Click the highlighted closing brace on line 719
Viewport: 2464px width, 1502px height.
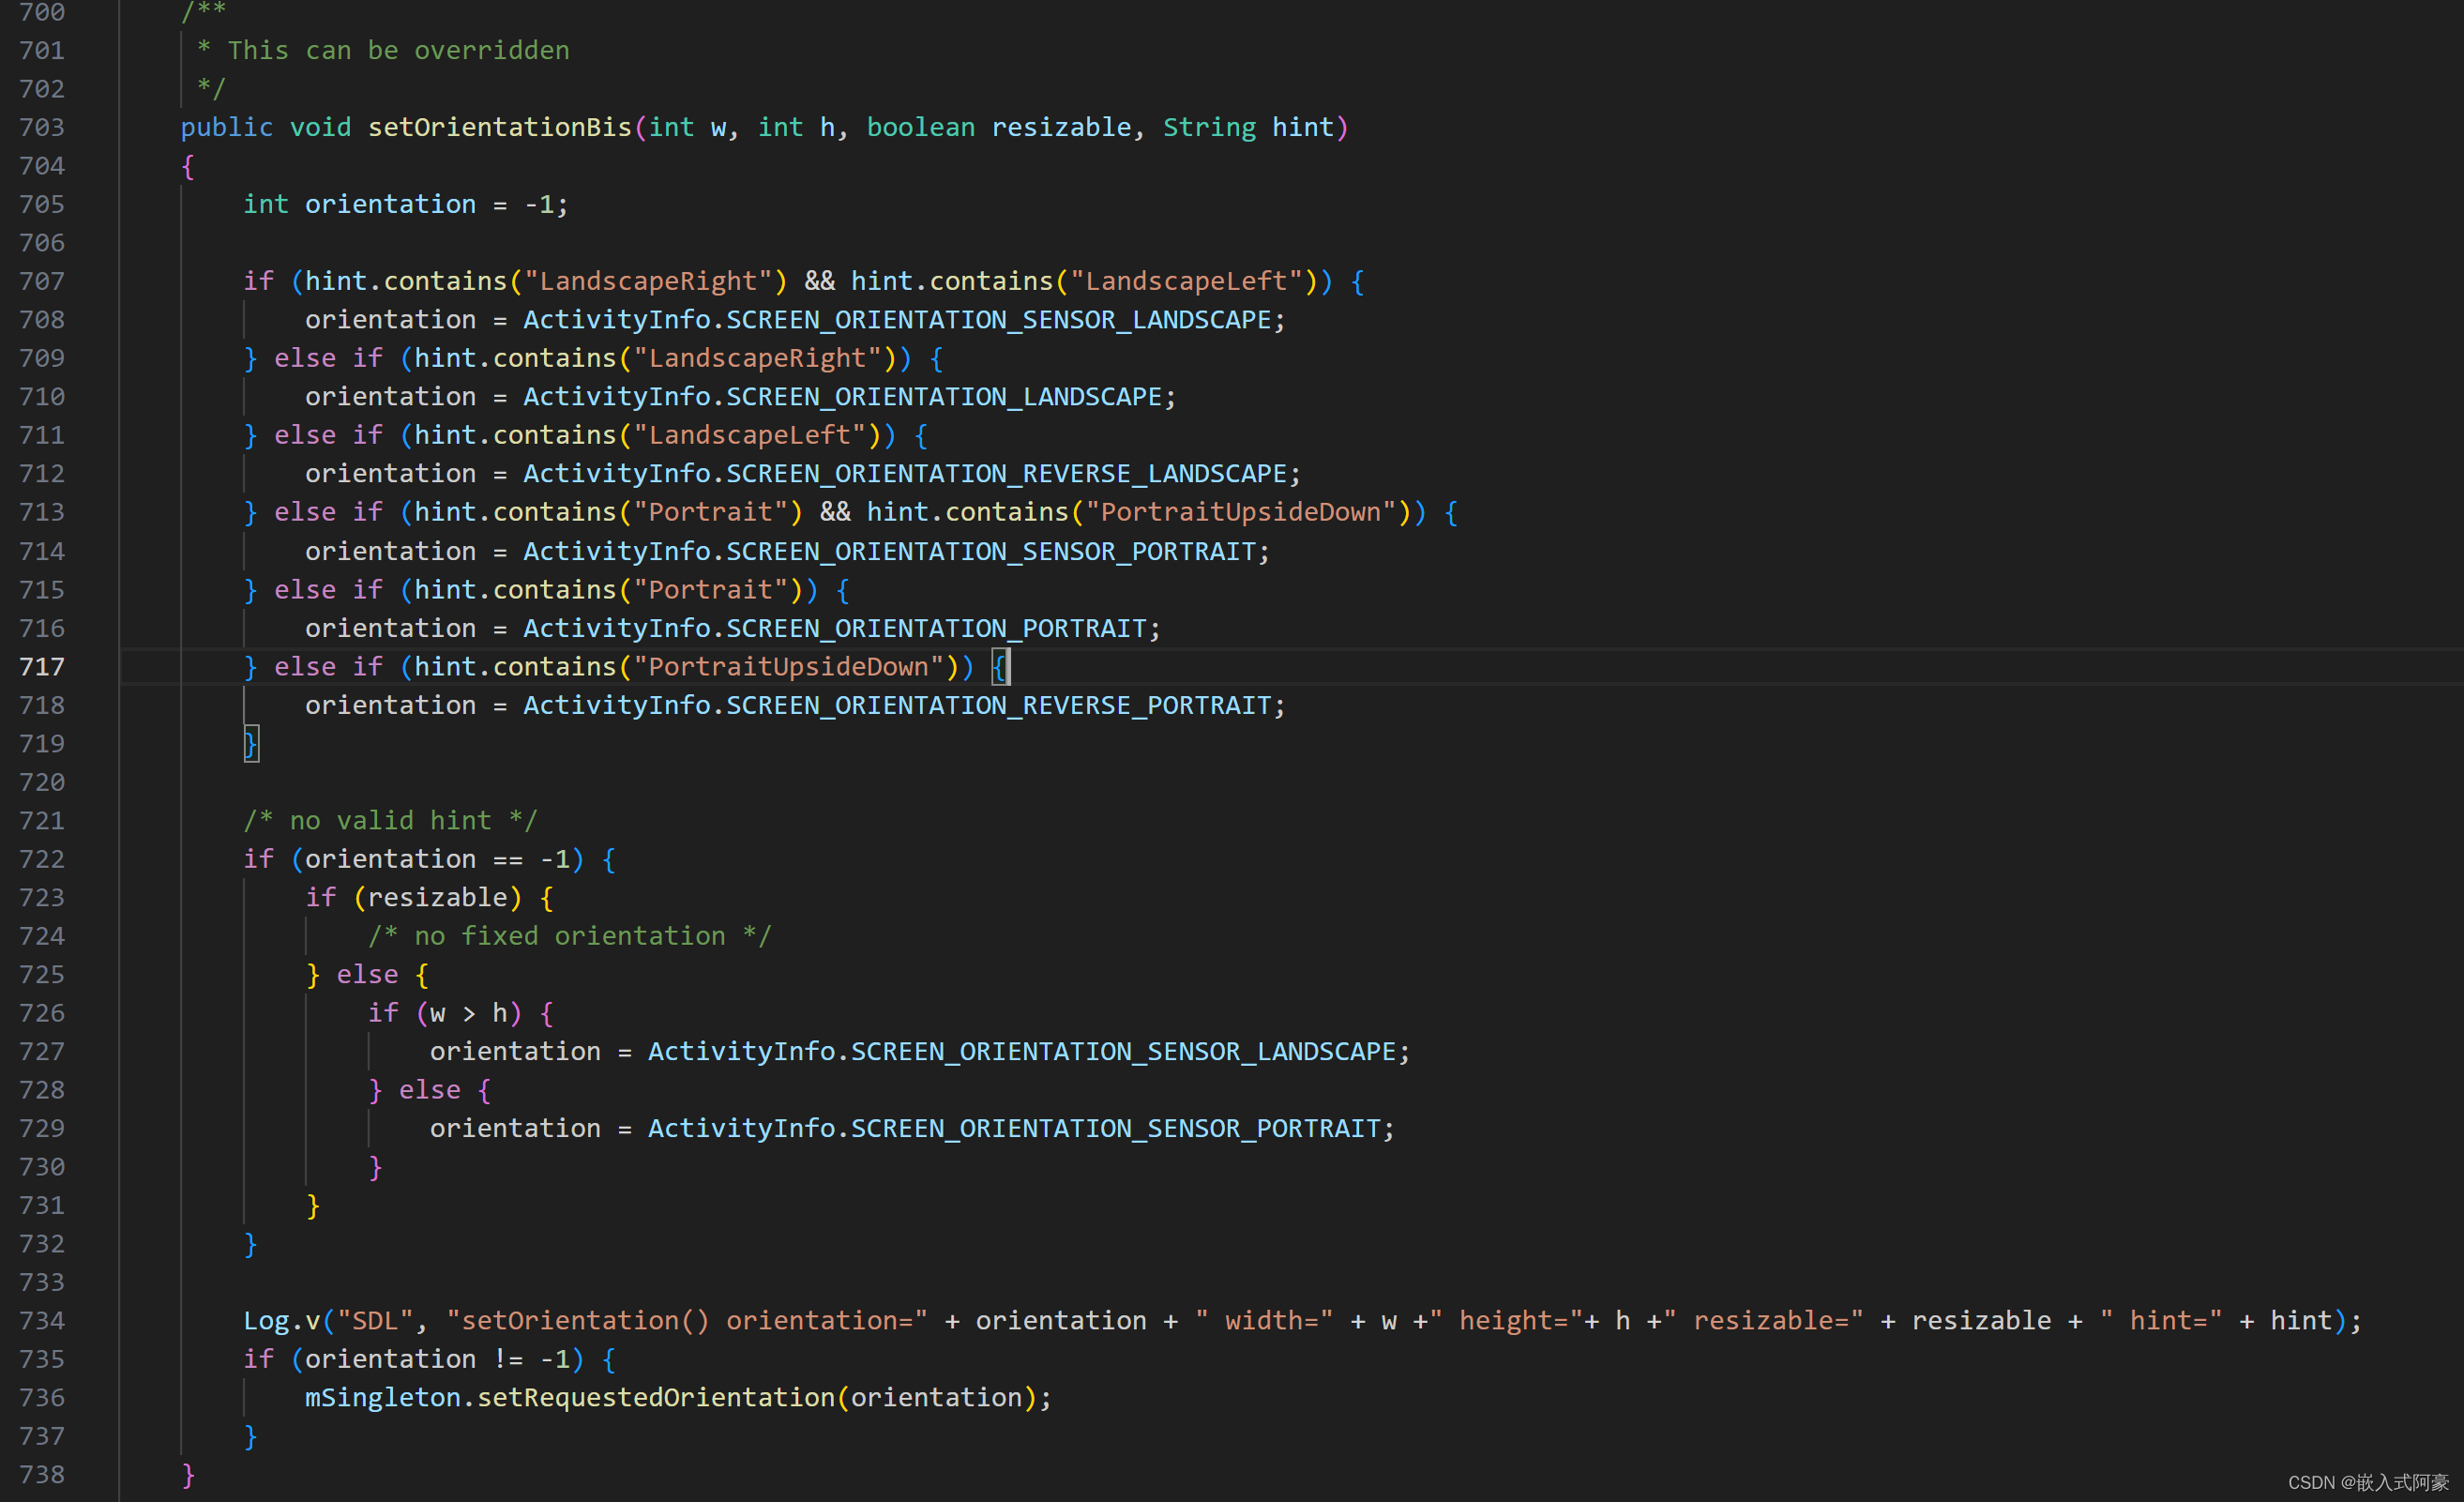[251, 744]
